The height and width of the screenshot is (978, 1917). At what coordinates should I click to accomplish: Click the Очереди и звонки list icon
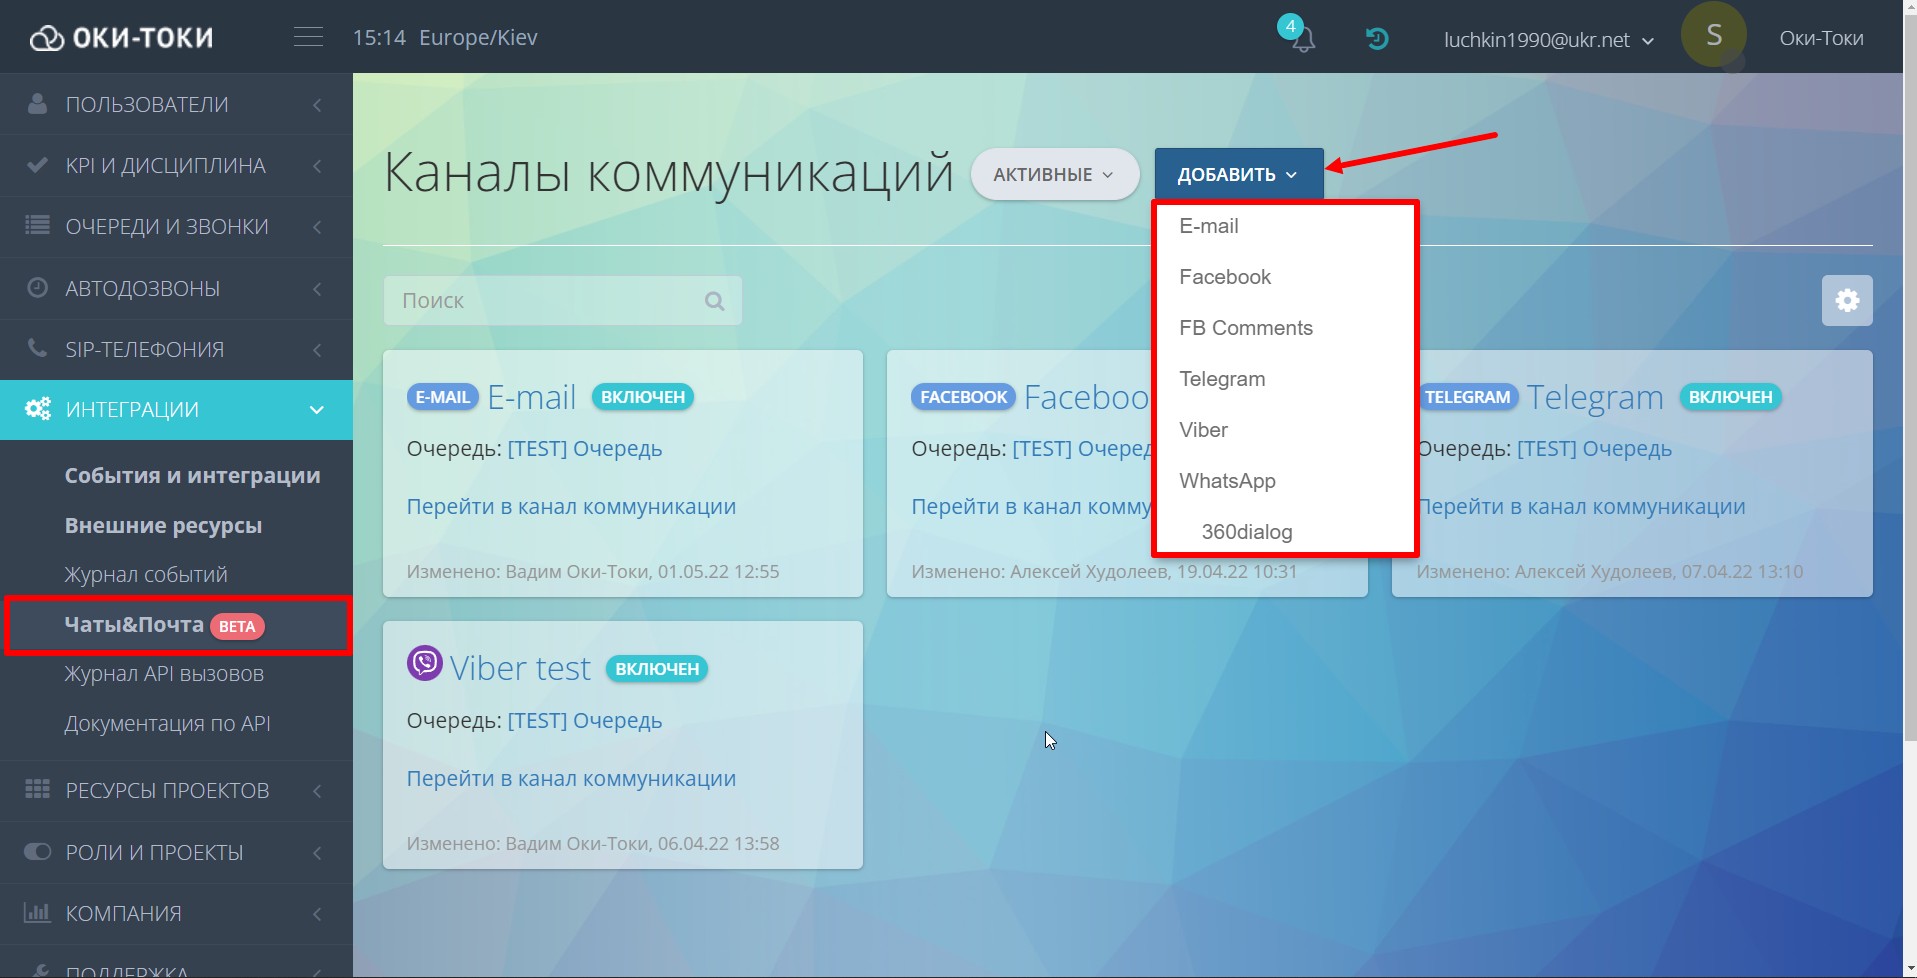pyautogui.click(x=37, y=225)
